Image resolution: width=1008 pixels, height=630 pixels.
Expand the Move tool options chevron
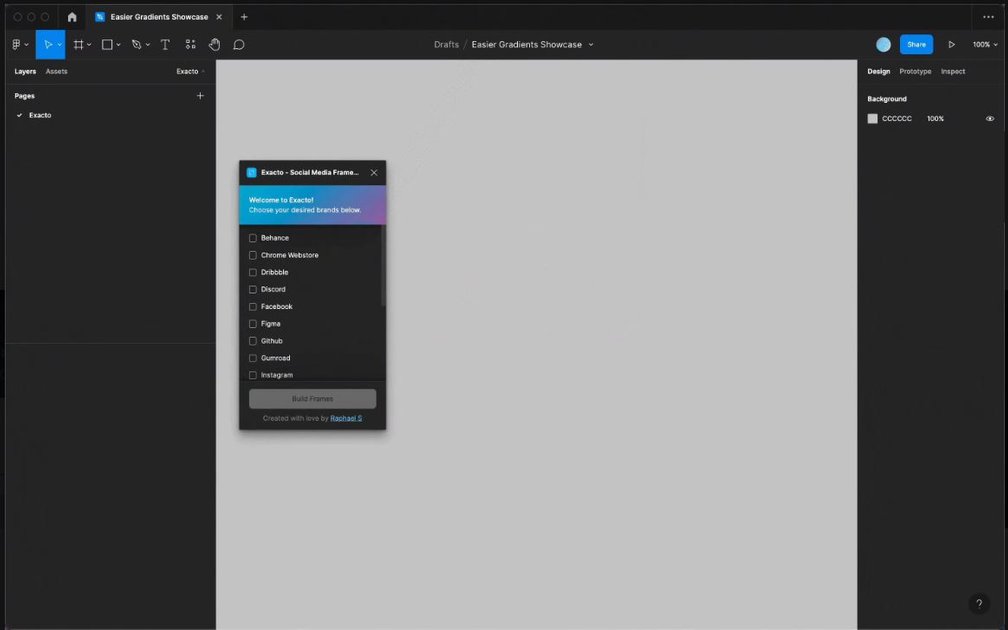tap(60, 44)
